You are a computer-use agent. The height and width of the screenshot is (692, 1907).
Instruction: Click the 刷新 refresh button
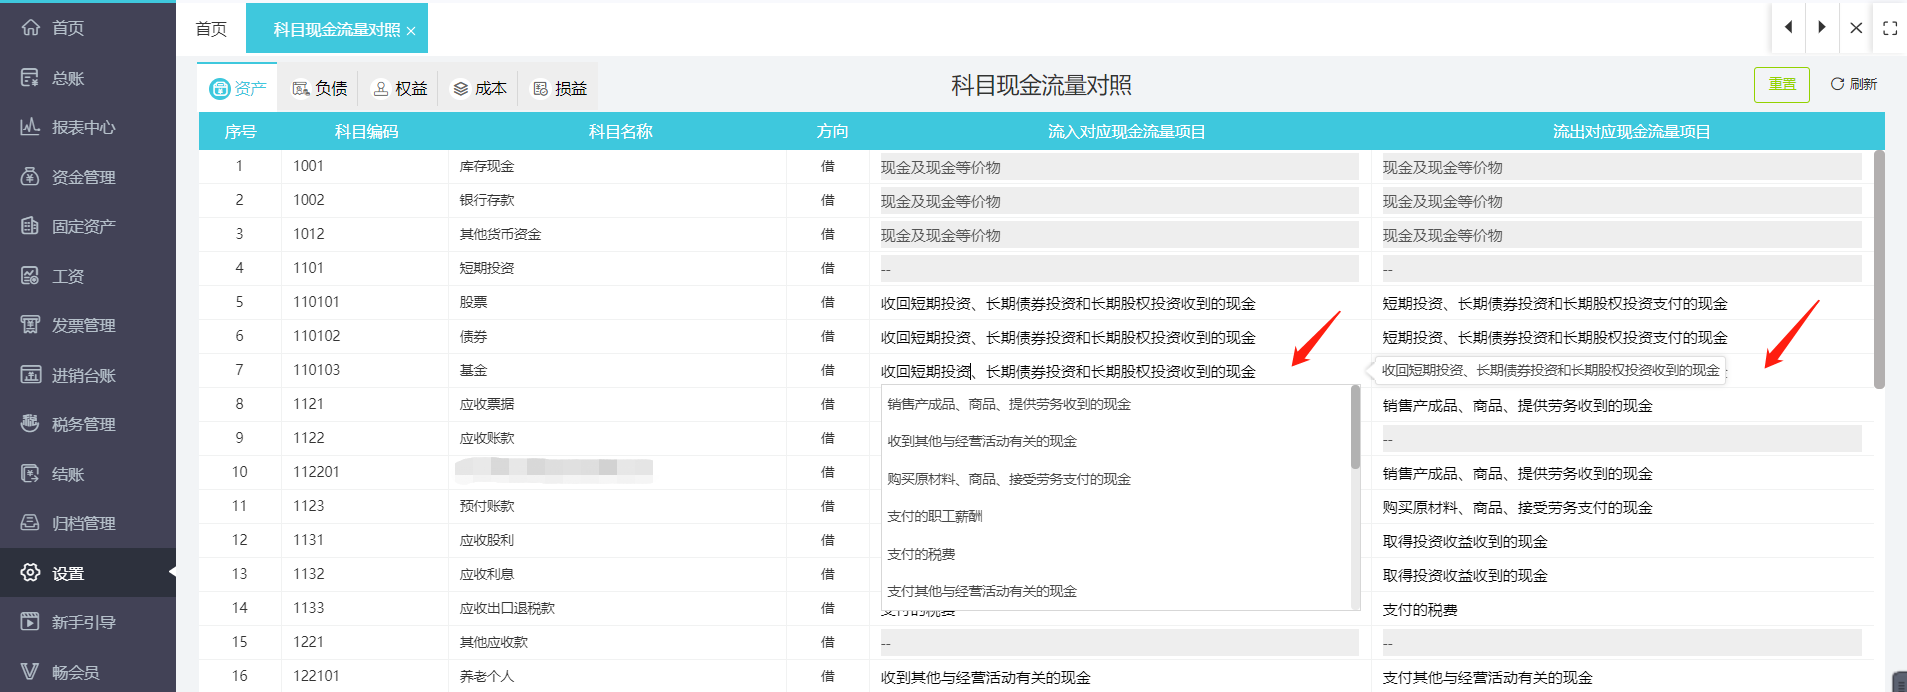point(1853,85)
